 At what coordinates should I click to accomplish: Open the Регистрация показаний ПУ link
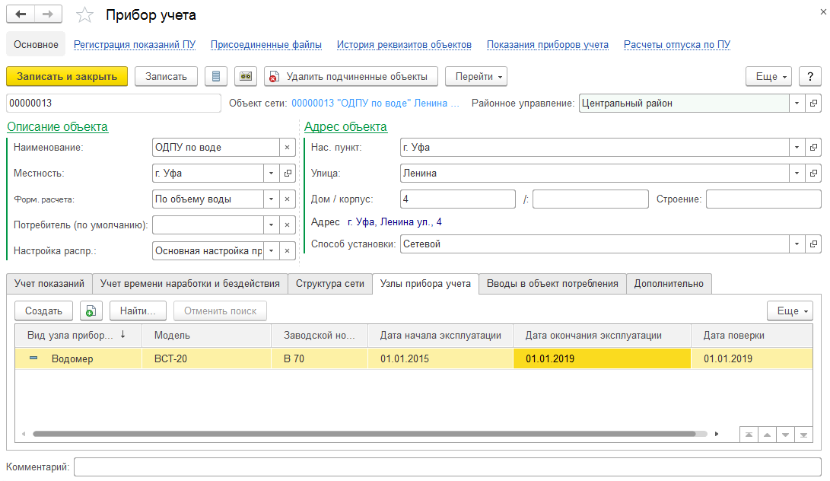pyautogui.click(x=134, y=45)
